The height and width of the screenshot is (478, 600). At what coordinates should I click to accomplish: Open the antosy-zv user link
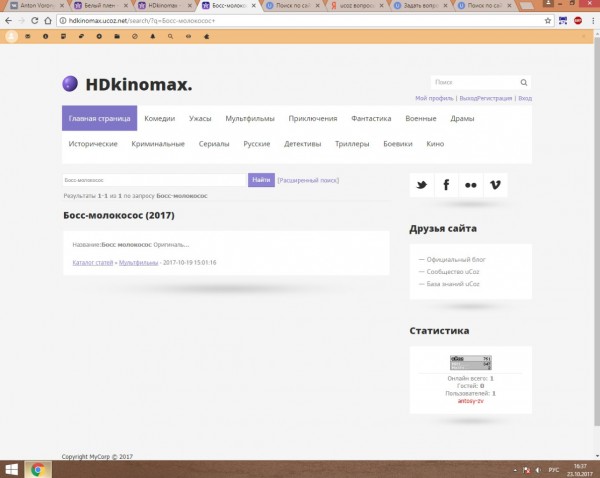pyautogui.click(x=471, y=401)
